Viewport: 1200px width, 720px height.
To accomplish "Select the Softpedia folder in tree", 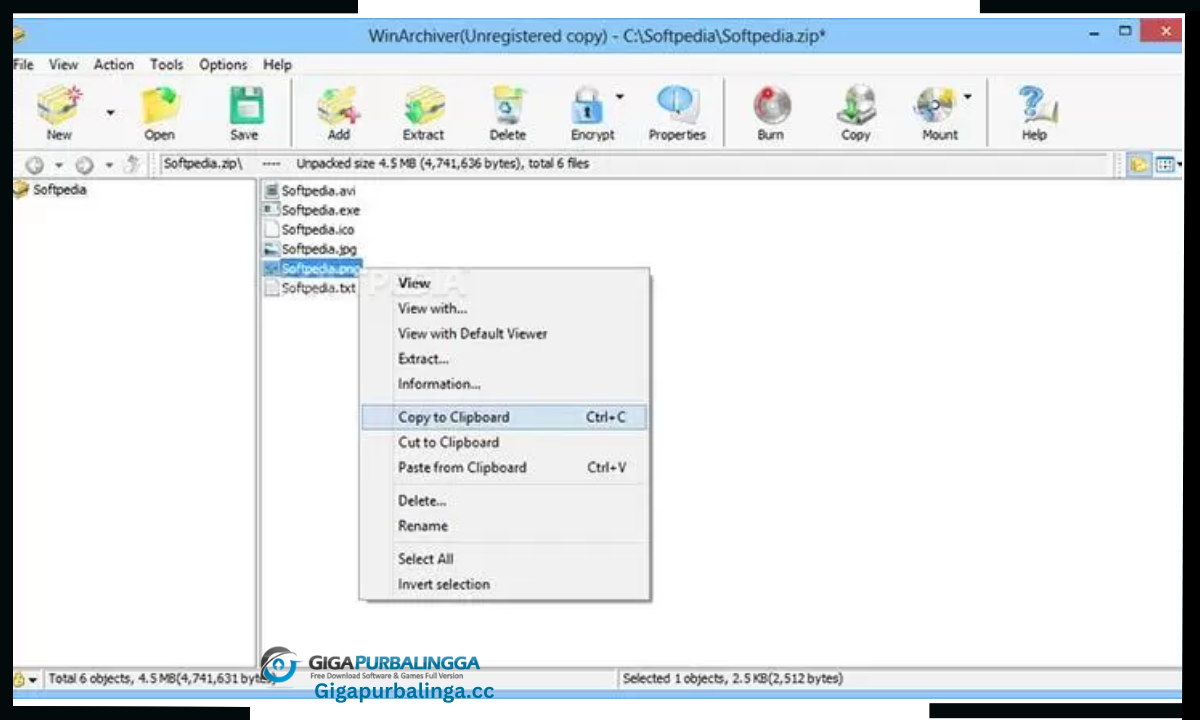I will click(x=59, y=189).
